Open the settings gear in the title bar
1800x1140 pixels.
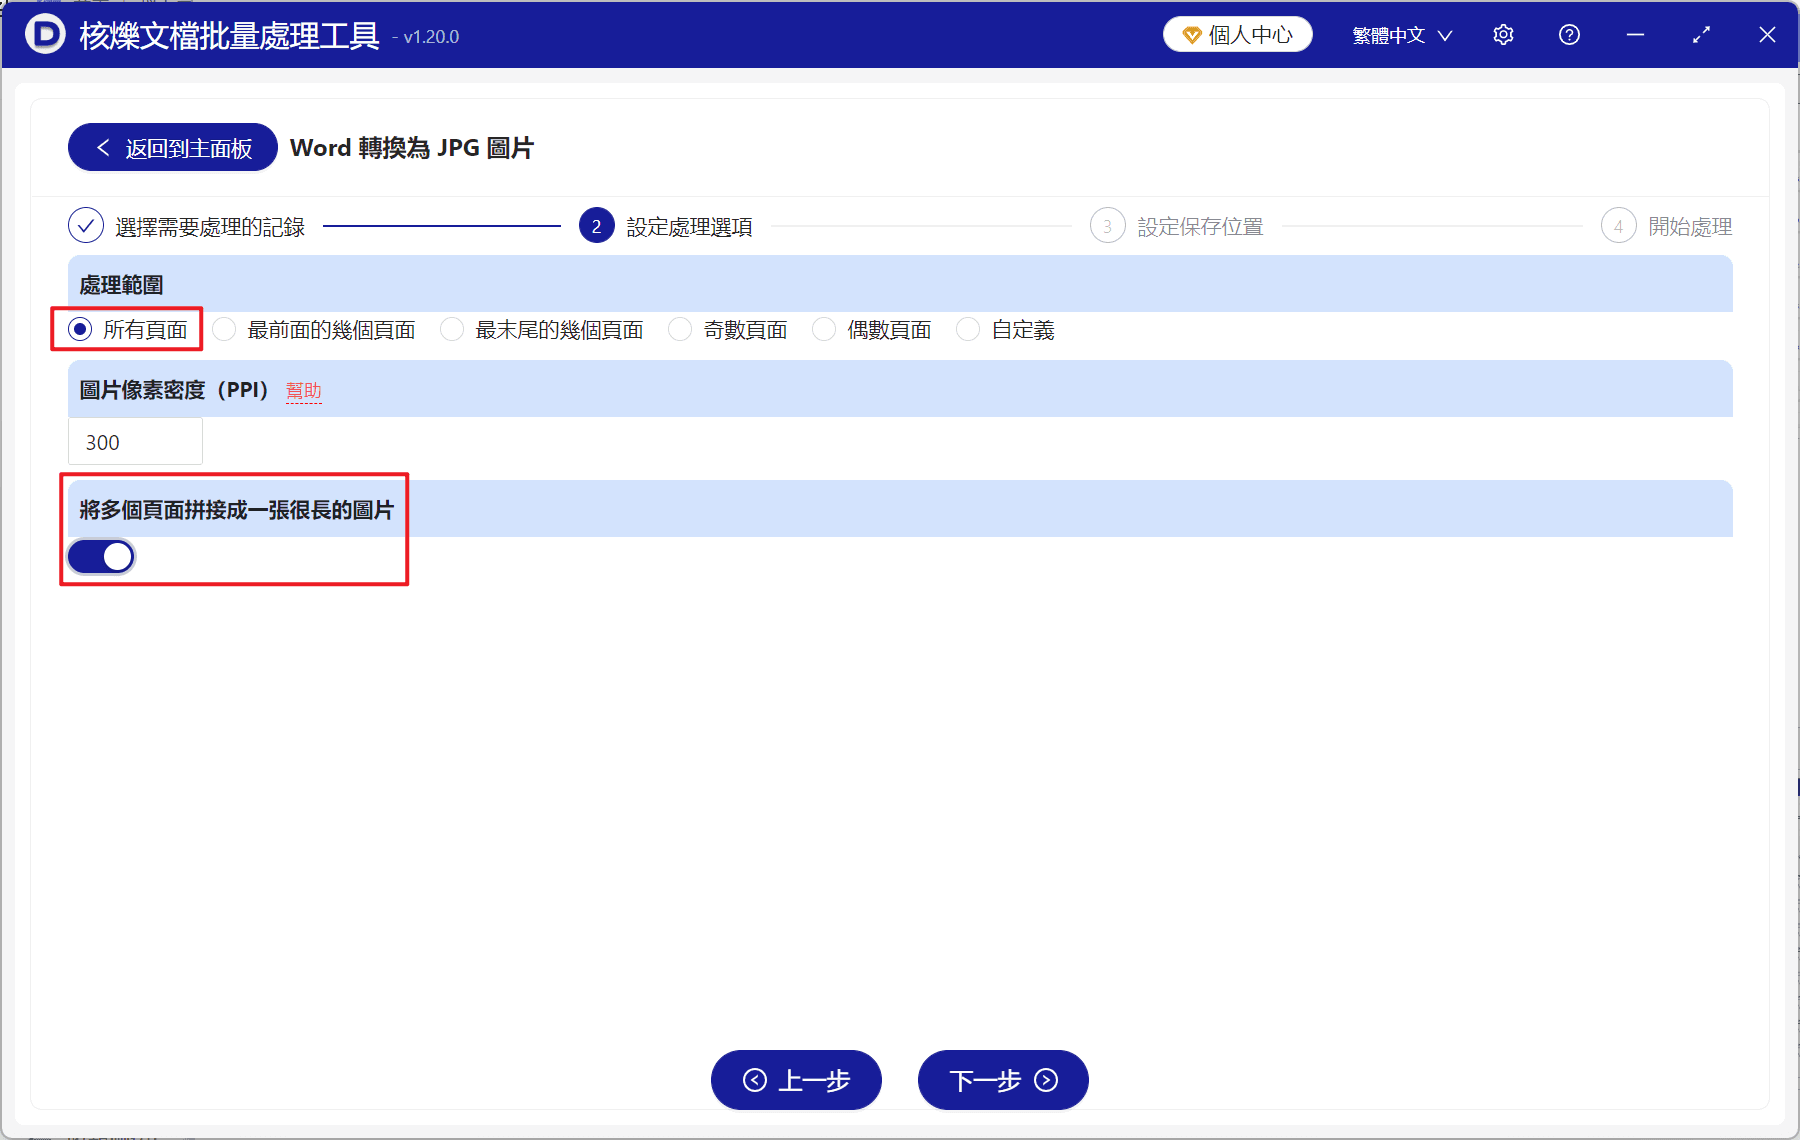click(x=1503, y=34)
